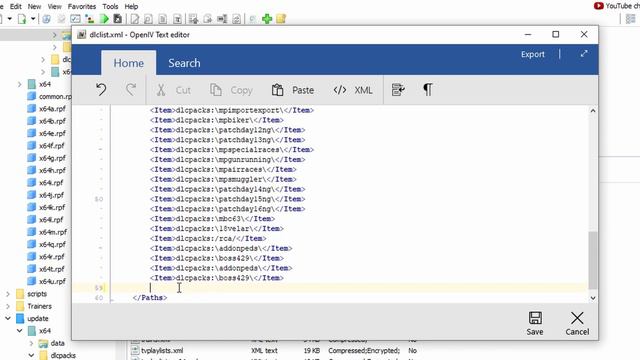This screenshot has width=640, height=360.
Task: Expand the Trainers folder node
Action: click(8, 306)
